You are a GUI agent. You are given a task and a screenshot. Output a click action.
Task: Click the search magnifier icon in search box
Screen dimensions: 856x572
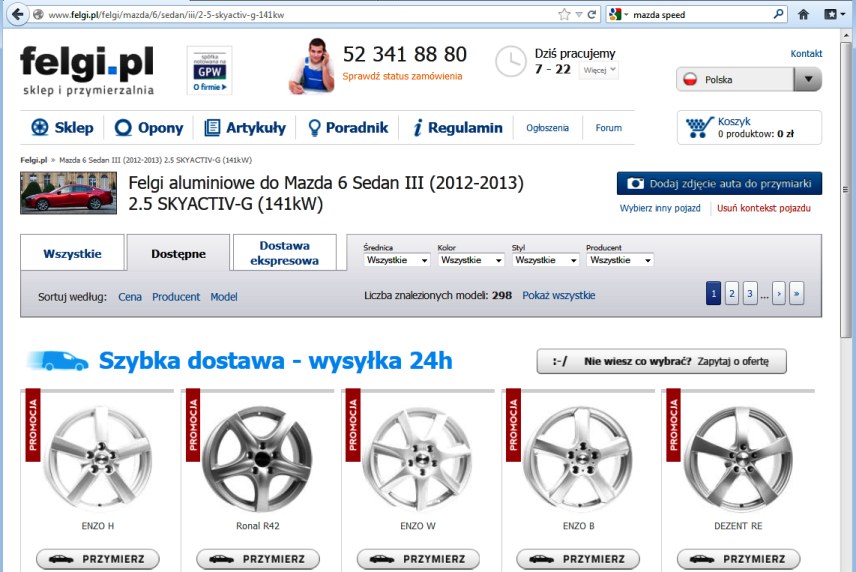point(779,15)
